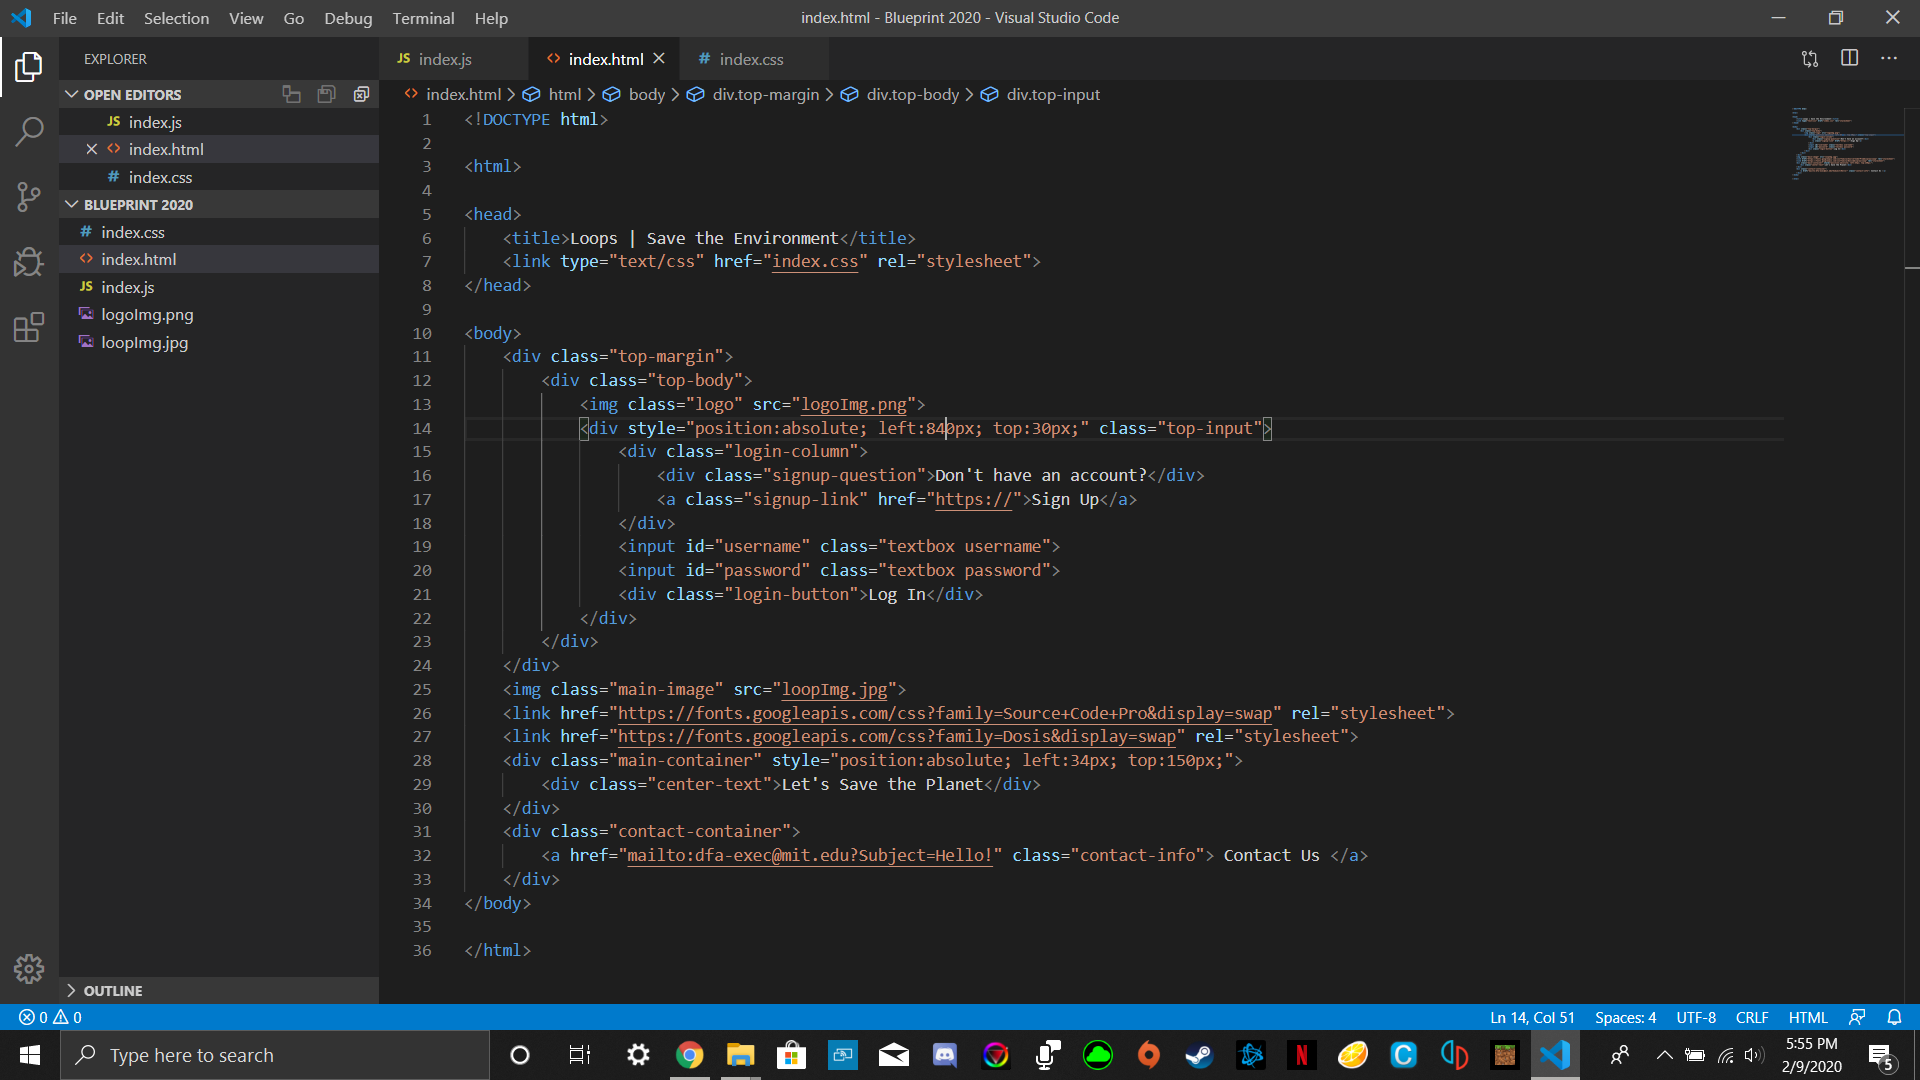Open the Search view in the activity bar
This screenshot has height=1080, width=1920.
click(x=29, y=131)
